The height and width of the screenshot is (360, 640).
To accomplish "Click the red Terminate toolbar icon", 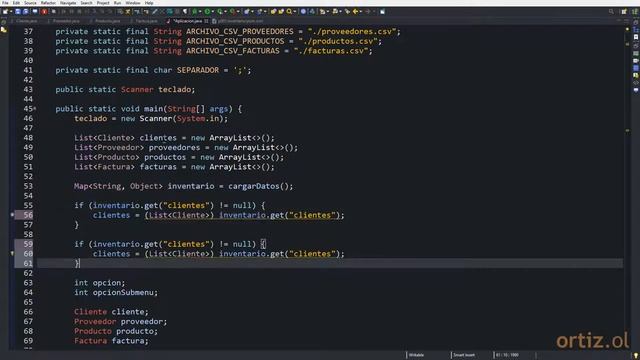I will point(44,11).
